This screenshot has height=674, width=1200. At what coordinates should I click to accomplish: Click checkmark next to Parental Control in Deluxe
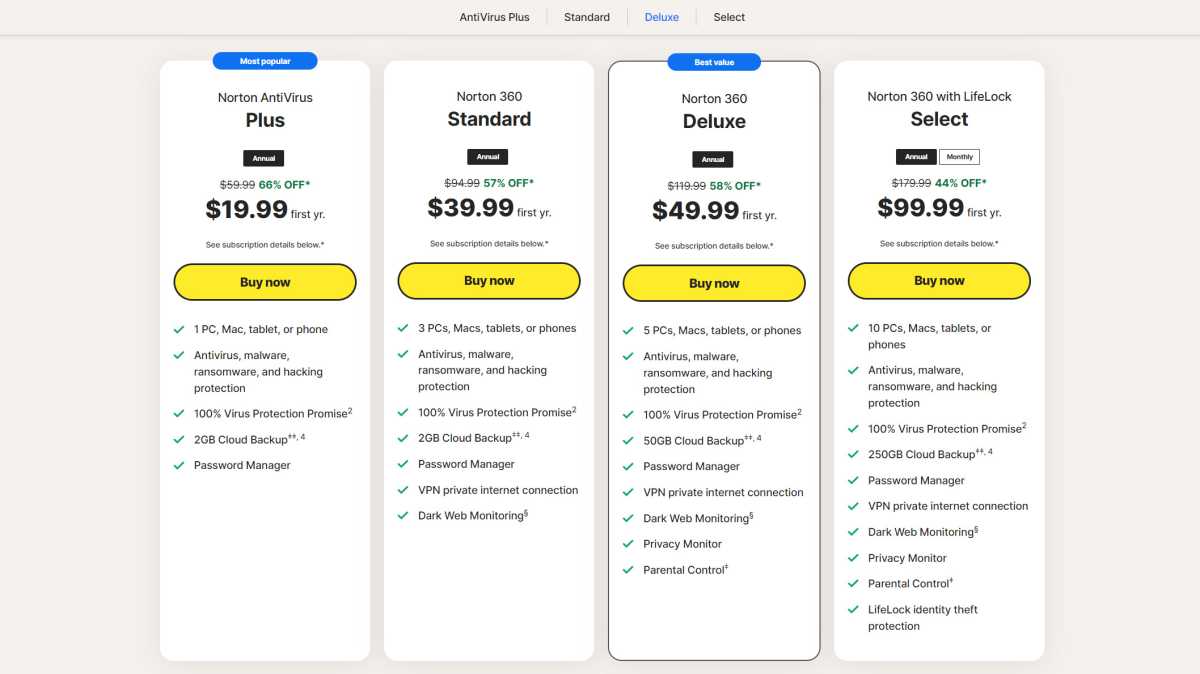[628, 570]
